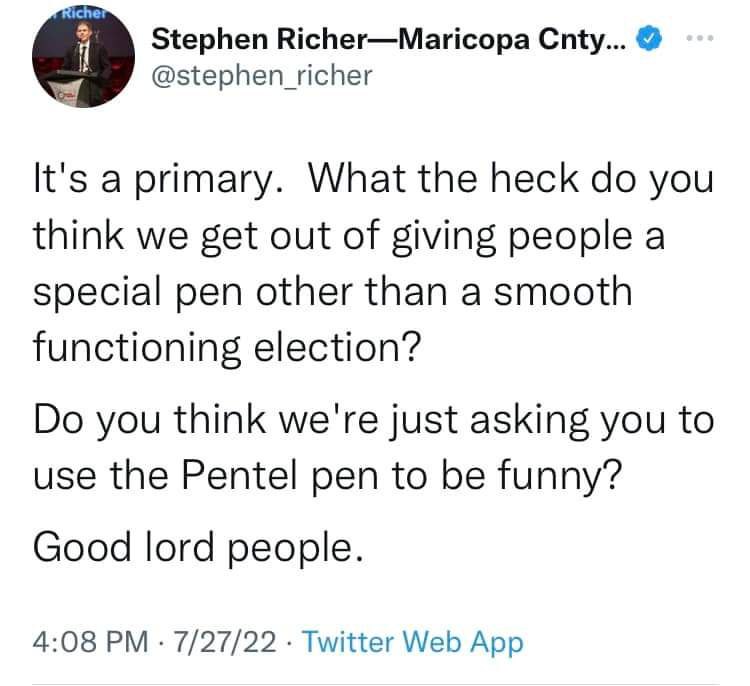Click the word "Pentel" in the tweet

[x=243, y=475]
